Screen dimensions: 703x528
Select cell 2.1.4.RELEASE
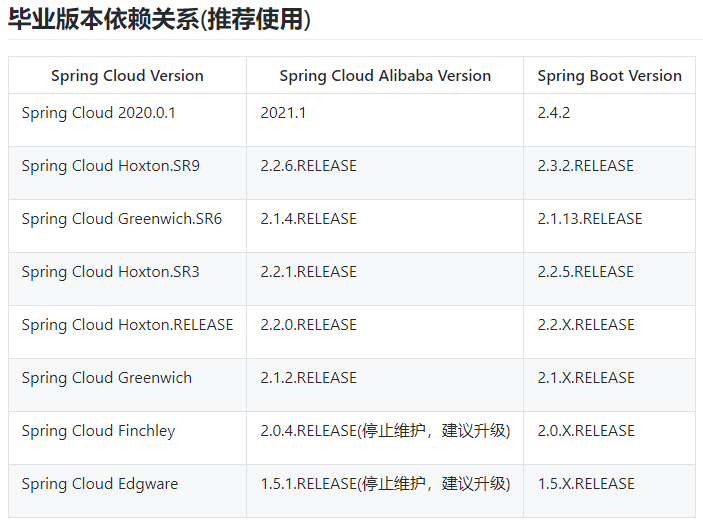click(385, 226)
